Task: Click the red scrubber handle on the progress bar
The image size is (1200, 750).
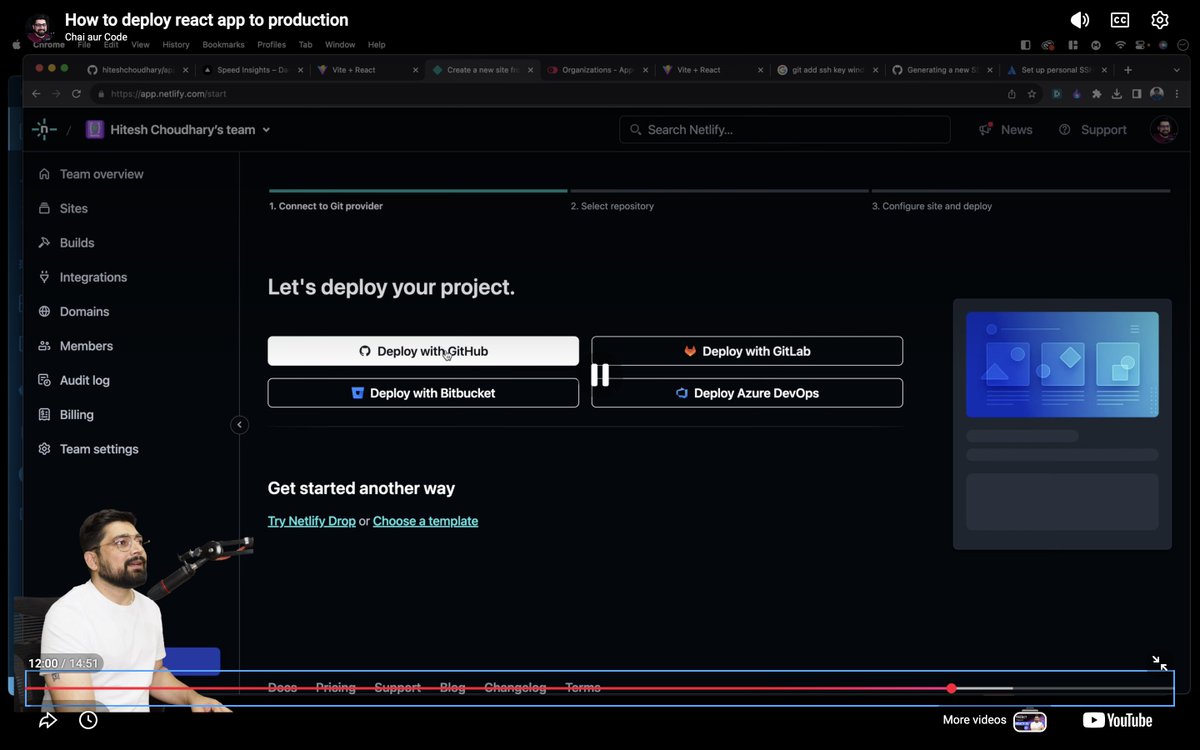Action: click(951, 688)
